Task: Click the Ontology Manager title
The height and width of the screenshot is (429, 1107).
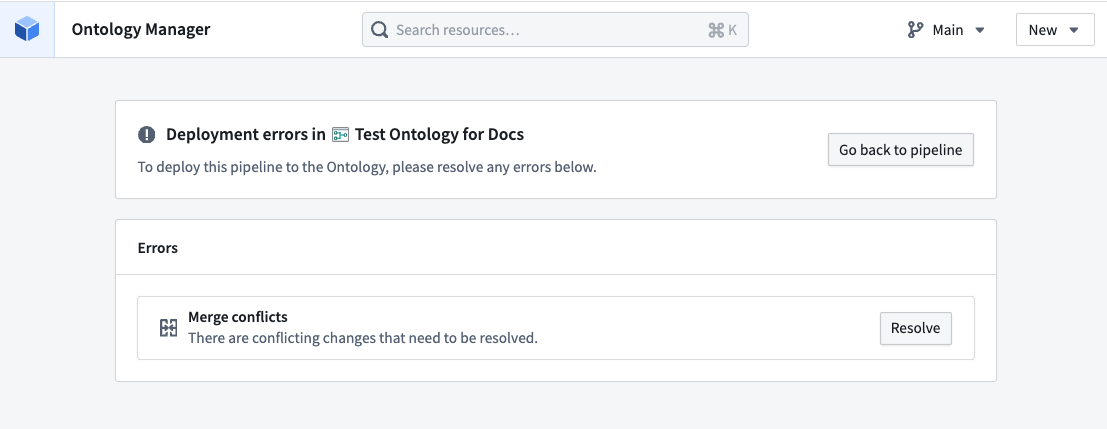Action: click(x=141, y=30)
